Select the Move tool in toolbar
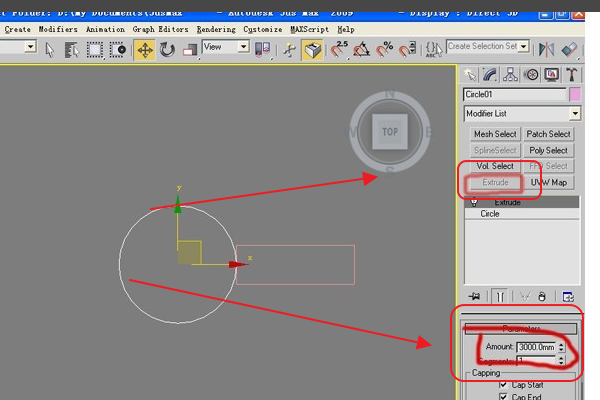 145,50
